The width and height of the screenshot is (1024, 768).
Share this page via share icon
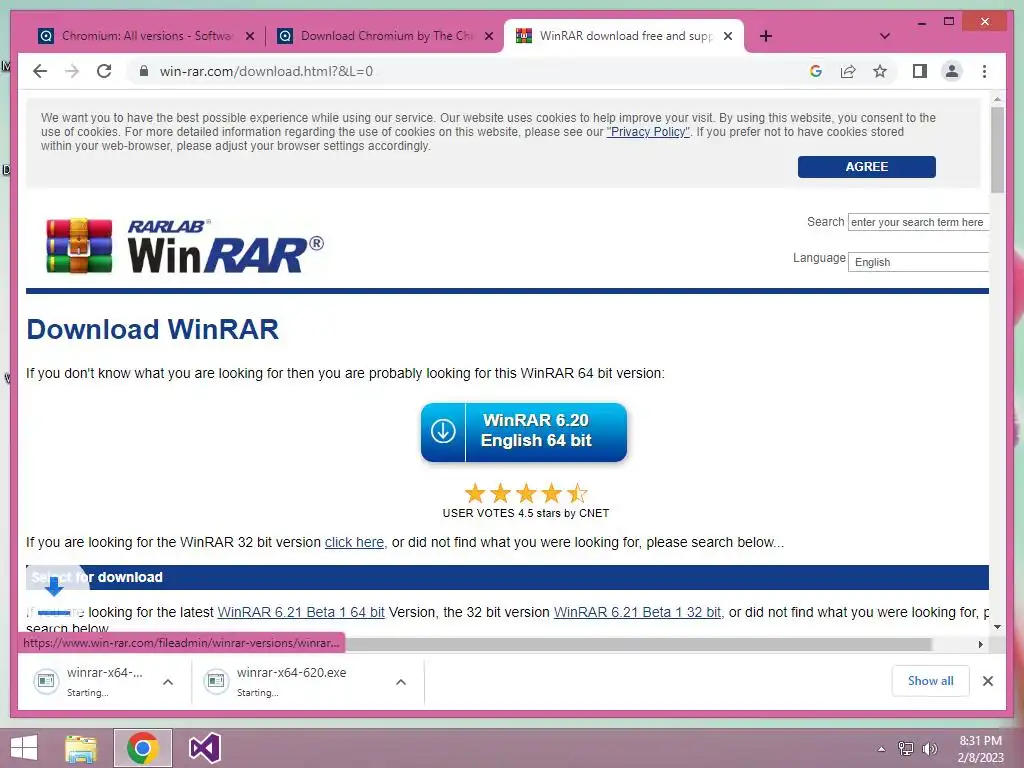click(x=848, y=71)
